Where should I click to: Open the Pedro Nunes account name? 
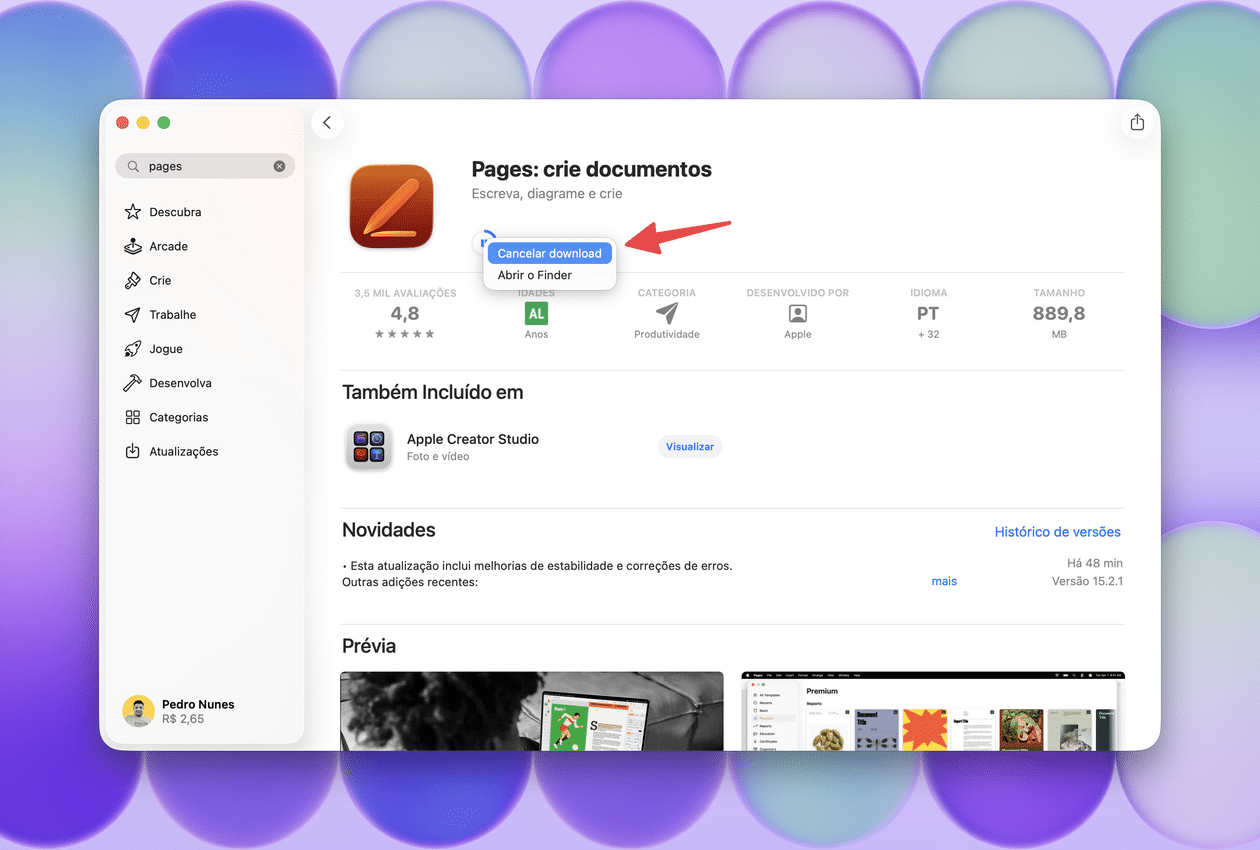(198, 704)
